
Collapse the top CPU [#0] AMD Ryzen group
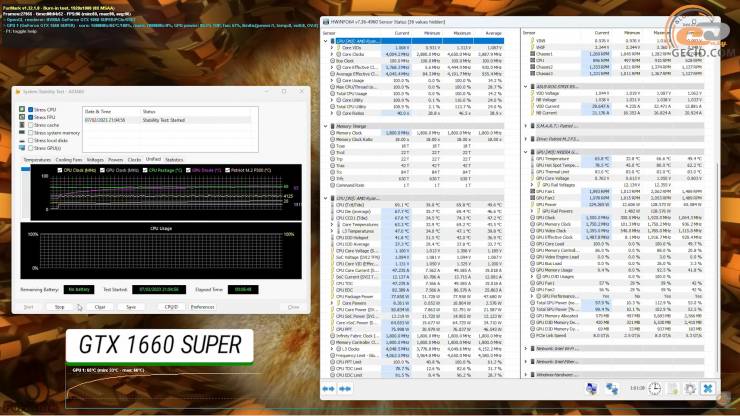[326, 41]
